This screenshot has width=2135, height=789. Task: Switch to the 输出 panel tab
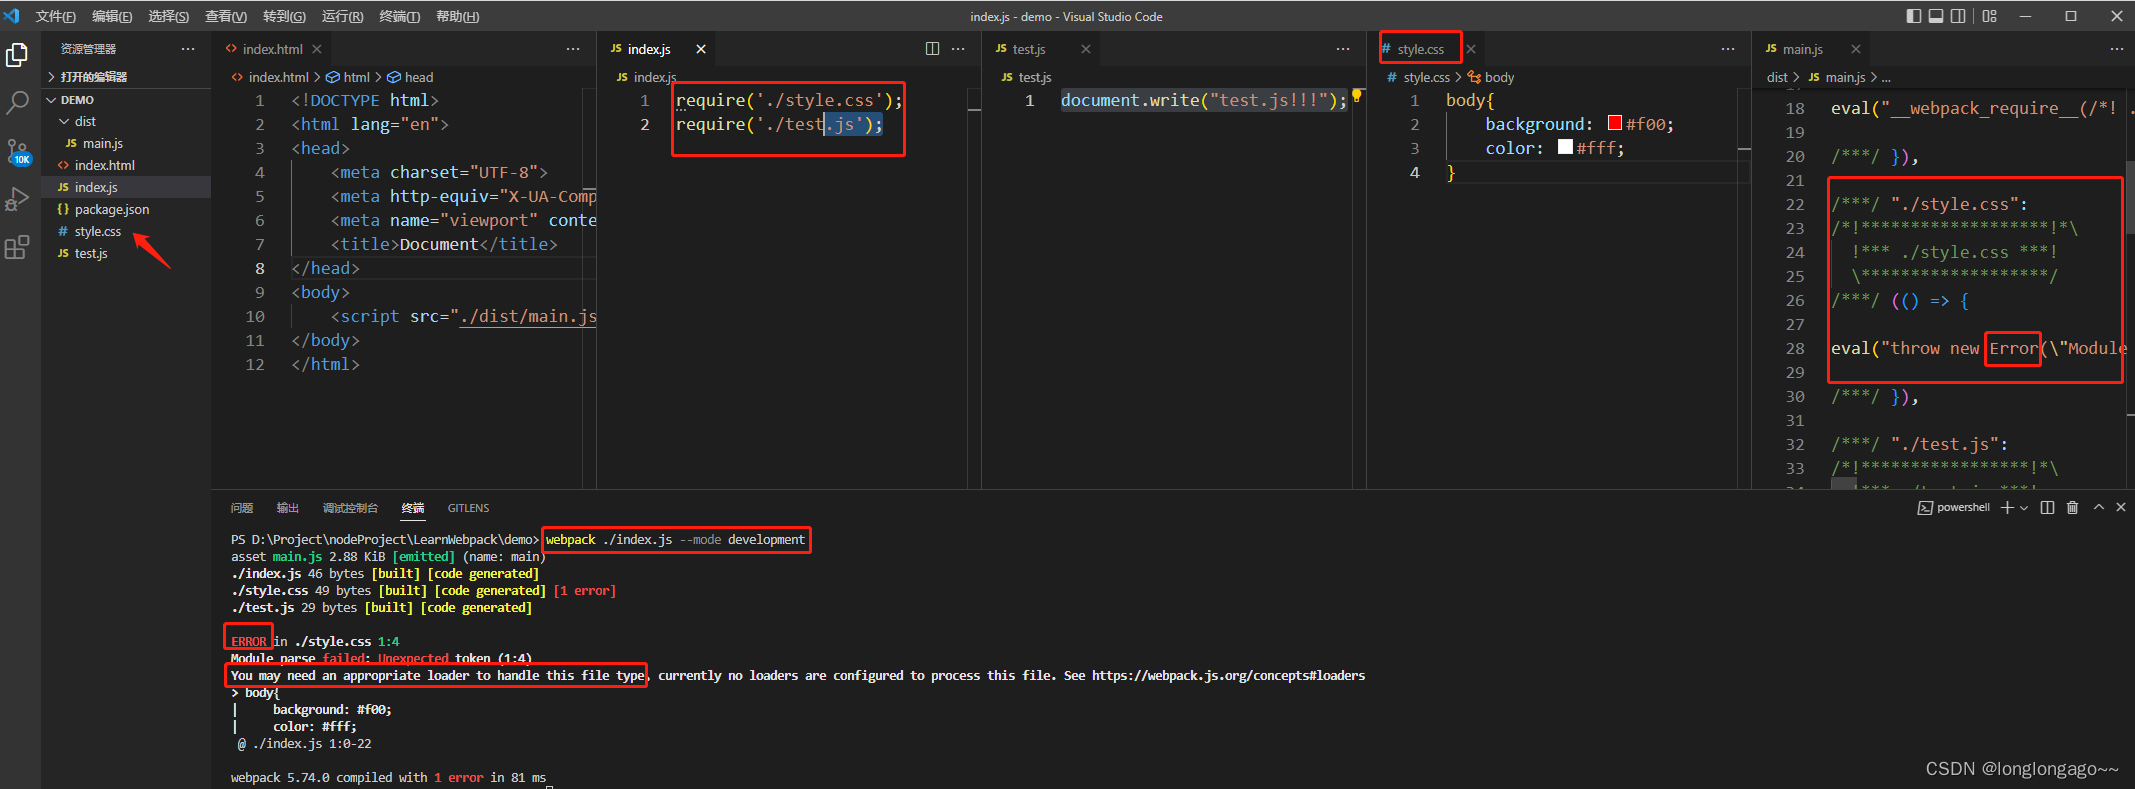point(288,508)
